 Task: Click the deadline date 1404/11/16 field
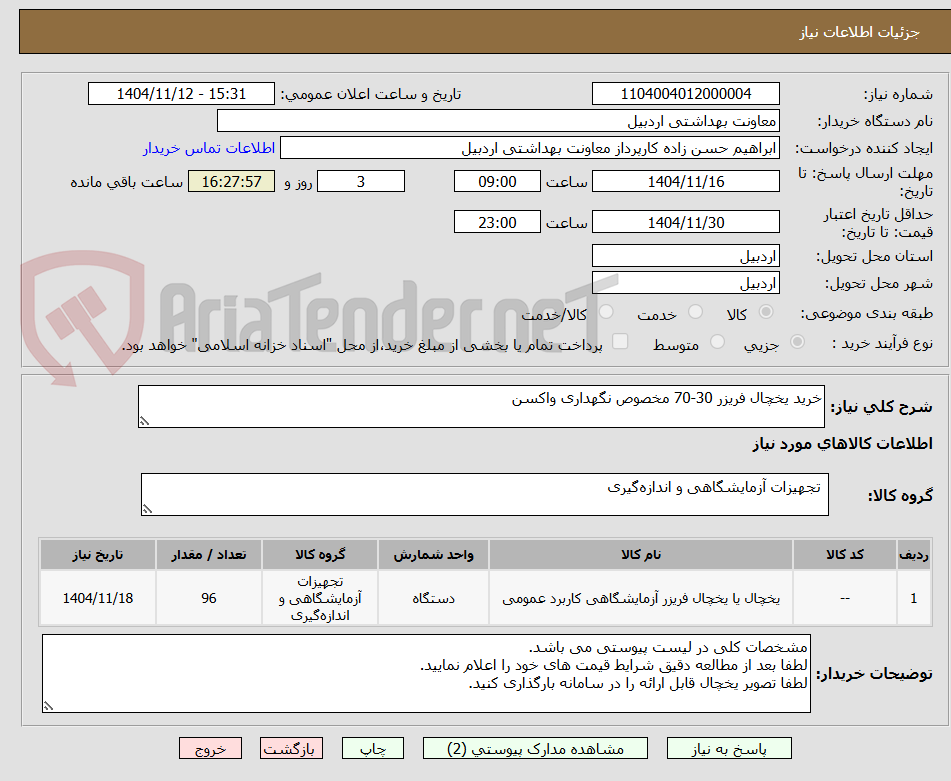[686, 181]
